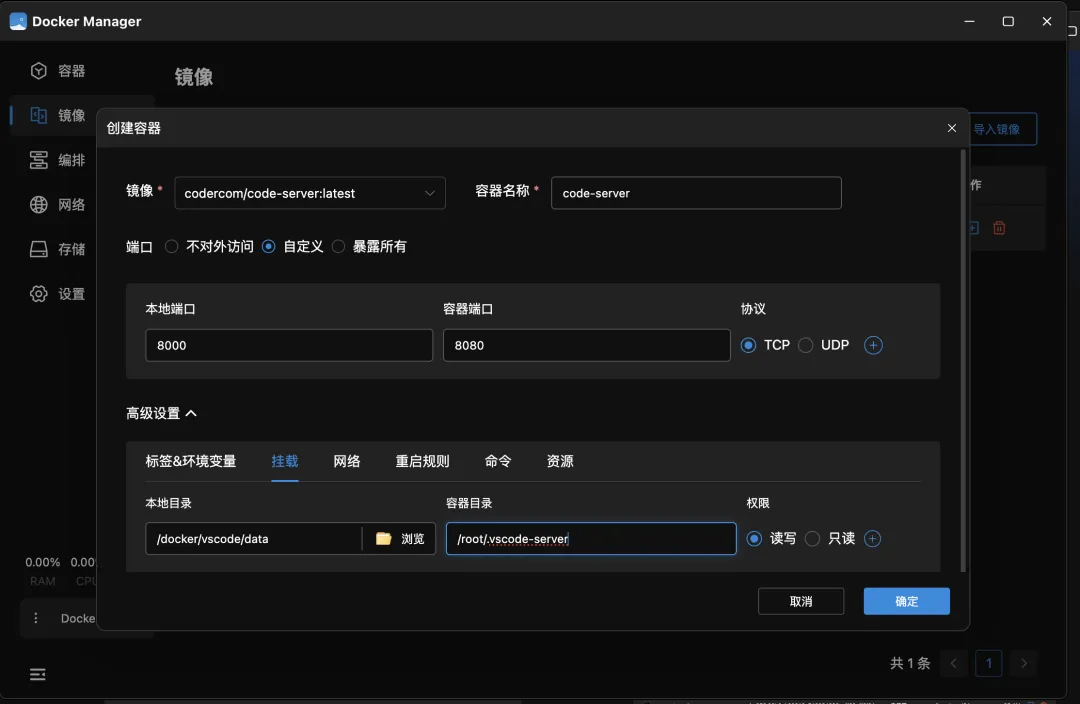Viewport: 1080px width, 704px height.
Task: Switch to 标签&环境变量 tab
Action: 191,462
